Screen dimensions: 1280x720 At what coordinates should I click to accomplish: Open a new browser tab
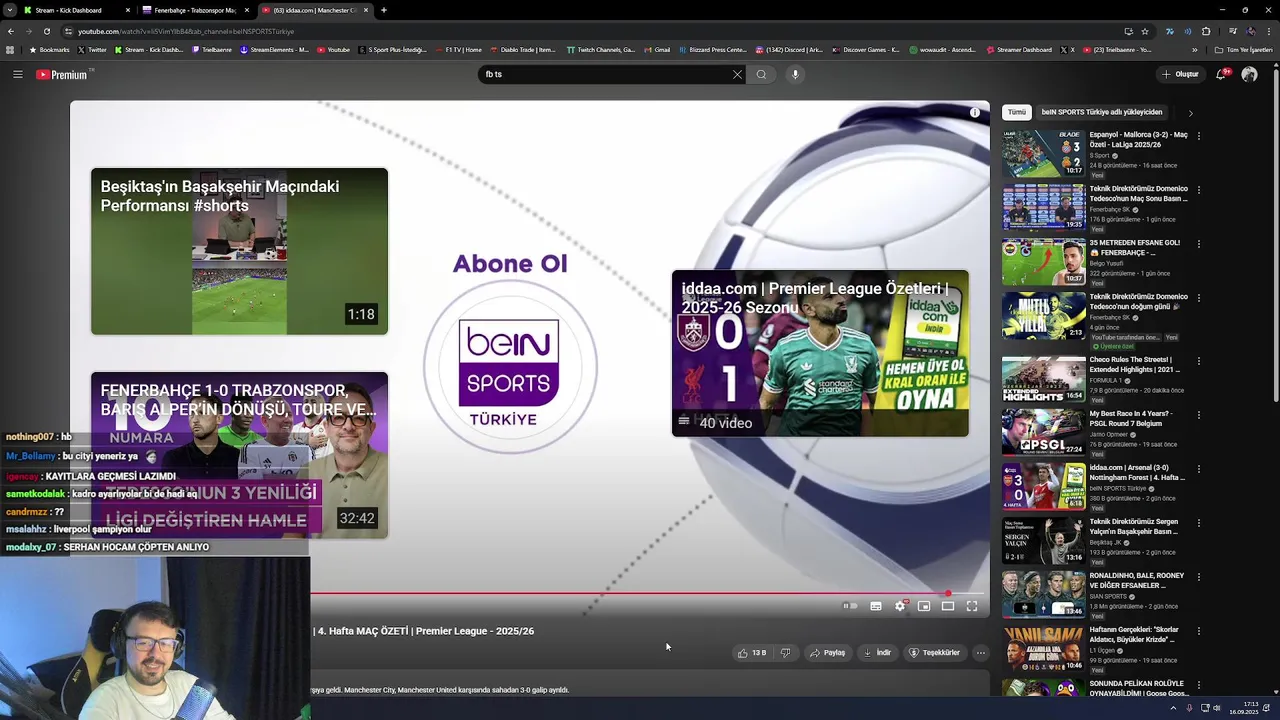pyautogui.click(x=384, y=10)
